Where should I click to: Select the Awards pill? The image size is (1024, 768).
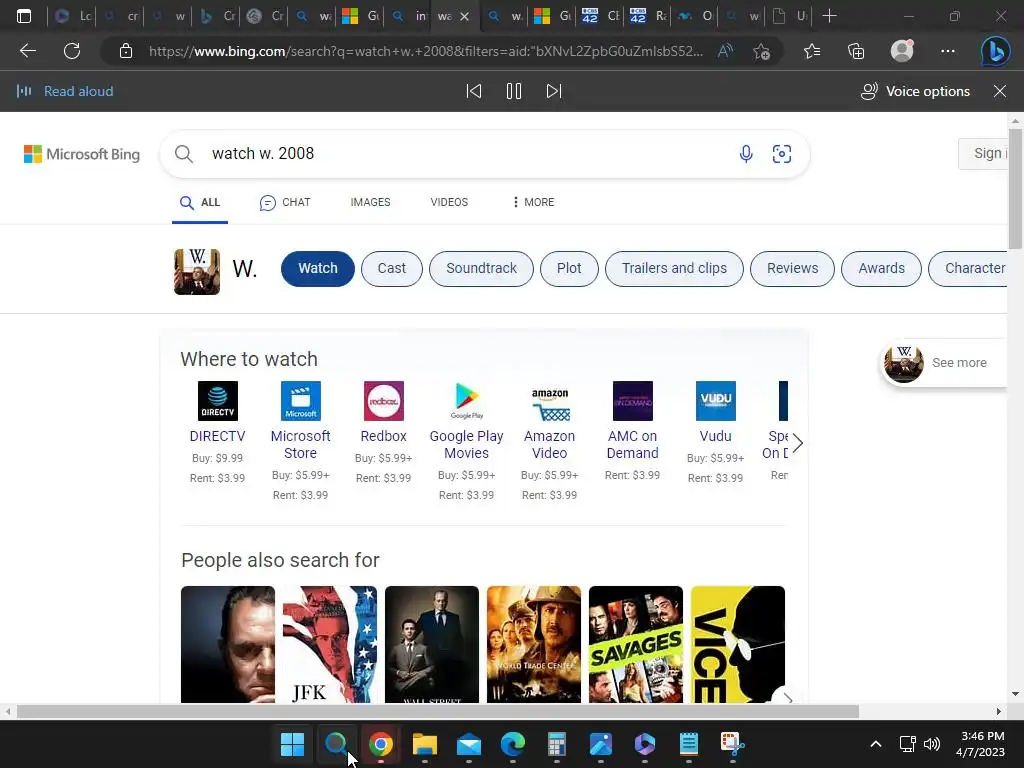click(881, 268)
